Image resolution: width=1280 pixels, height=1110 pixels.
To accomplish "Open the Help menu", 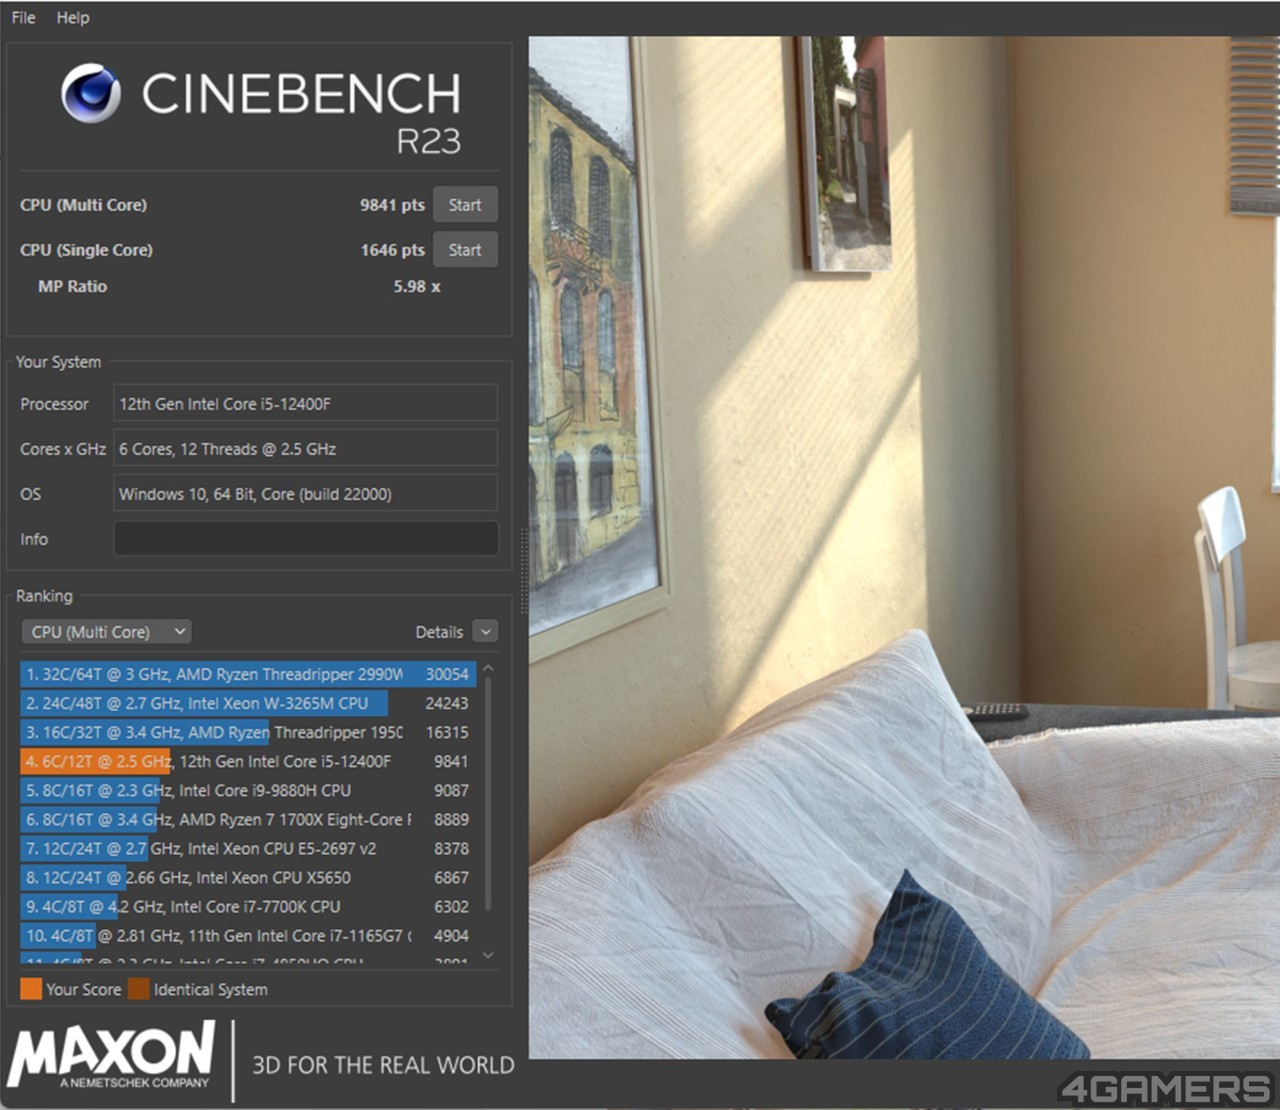I will click(x=72, y=17).
